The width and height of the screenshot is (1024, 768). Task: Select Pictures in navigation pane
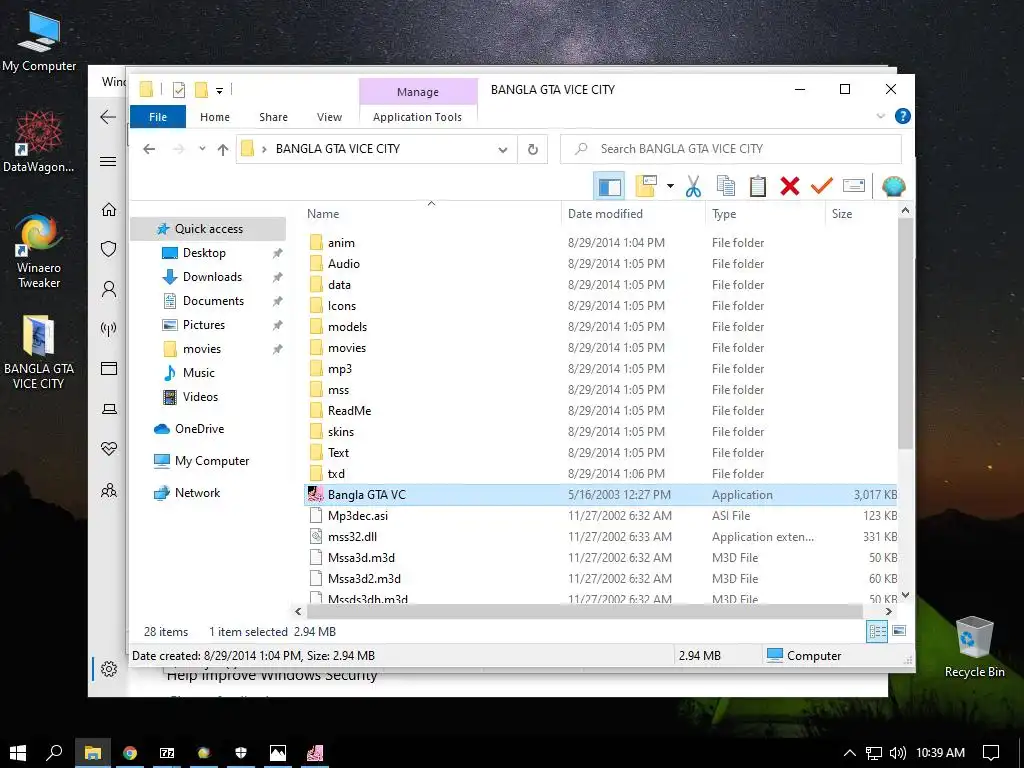point(203,325)
